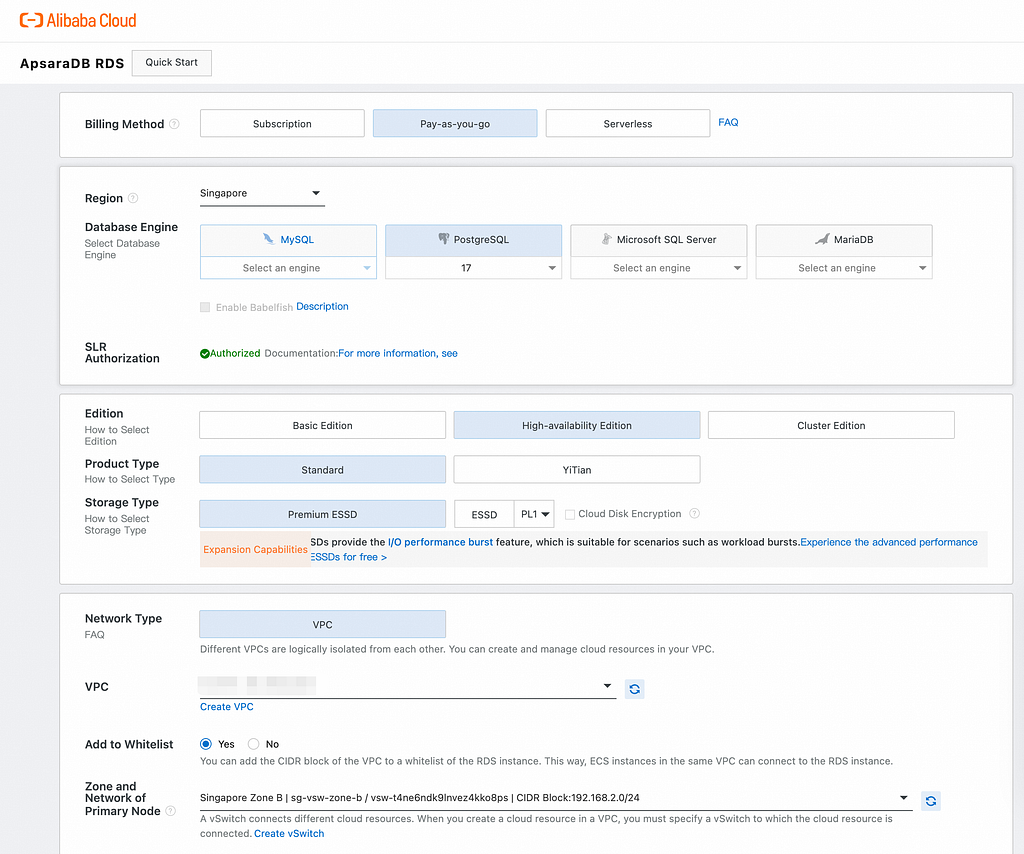Image resolution: width=1024 pixels, height=854 pixels.
Task: Choose Serverless billing method
Action: tap(628, 123)
